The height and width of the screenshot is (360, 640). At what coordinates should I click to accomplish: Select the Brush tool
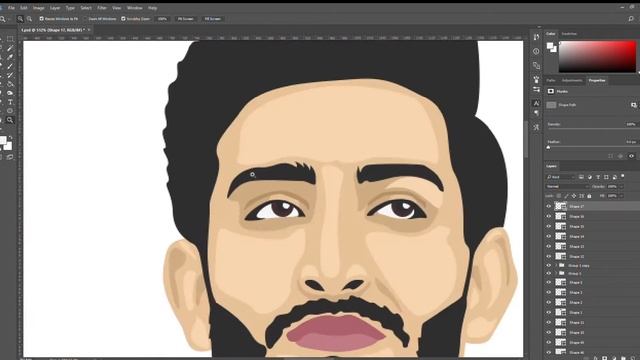(x=10, y=66)
